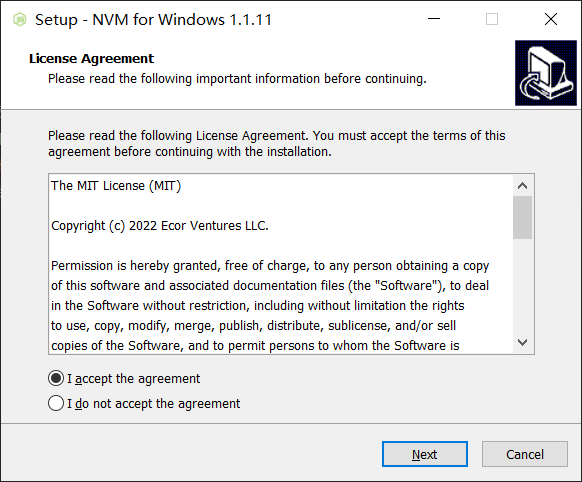
Task: Click the bold License Agreement heading
Action: pyautogui.click(x=91, y=59)
